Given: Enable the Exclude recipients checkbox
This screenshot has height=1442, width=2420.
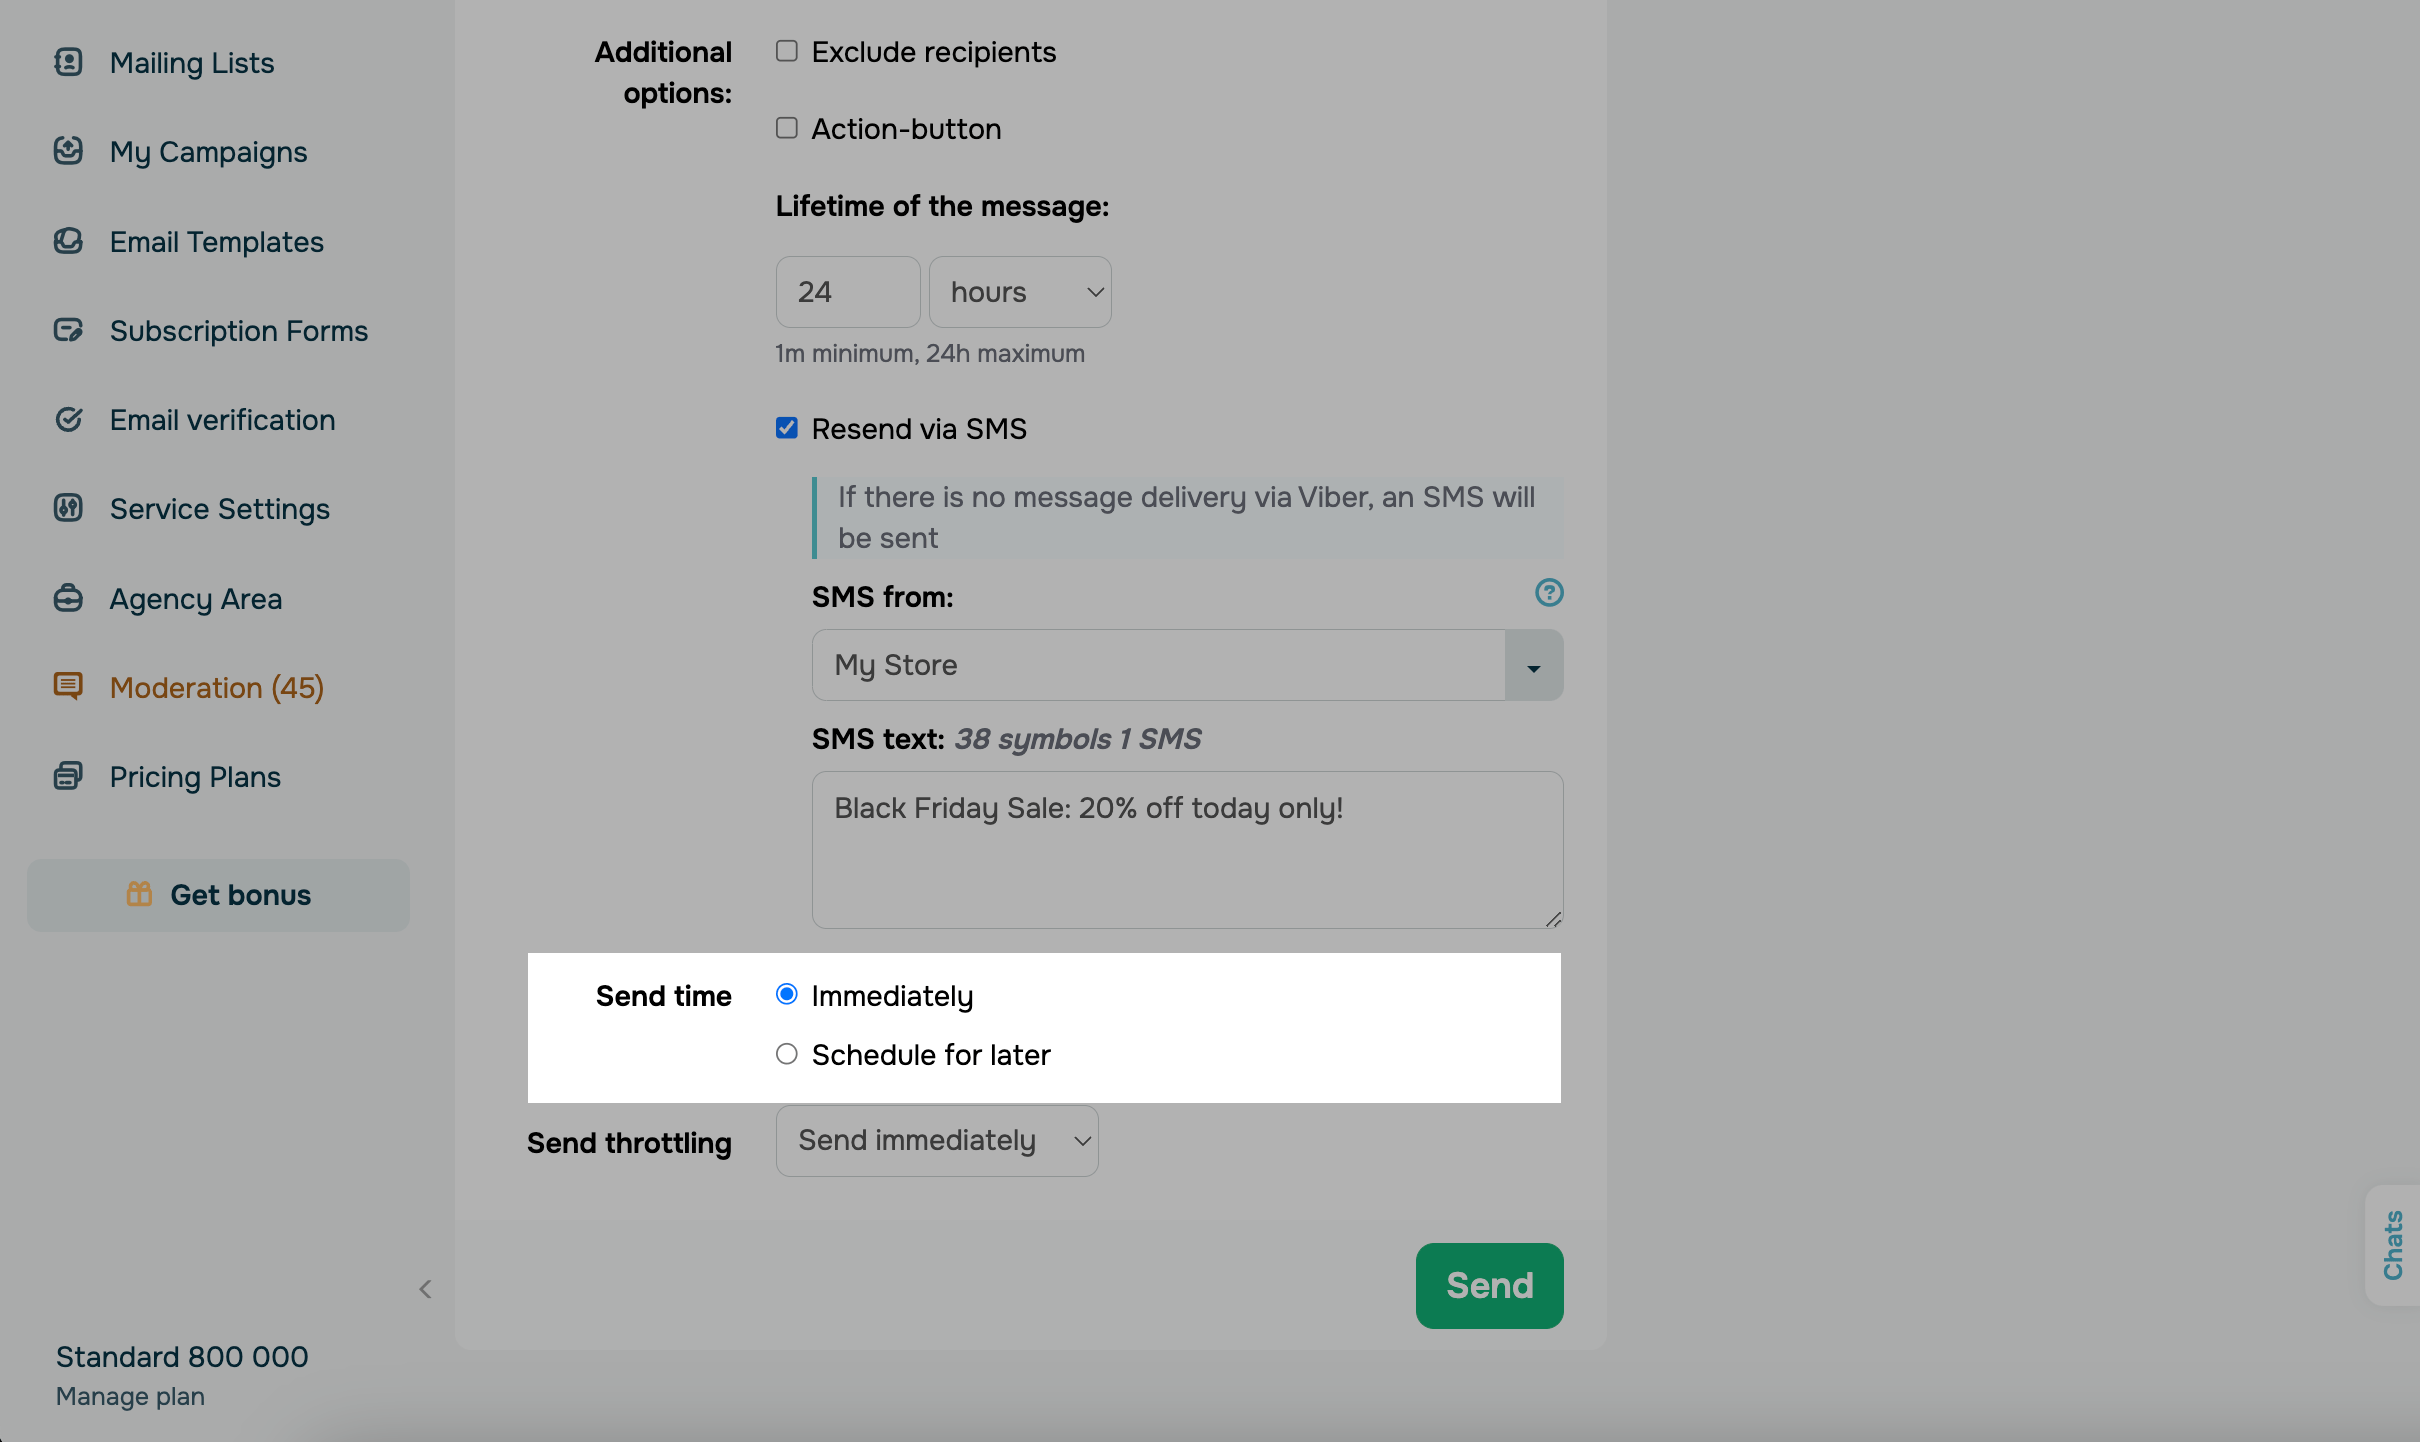Looking at the screenshot, I should point(787,51).
